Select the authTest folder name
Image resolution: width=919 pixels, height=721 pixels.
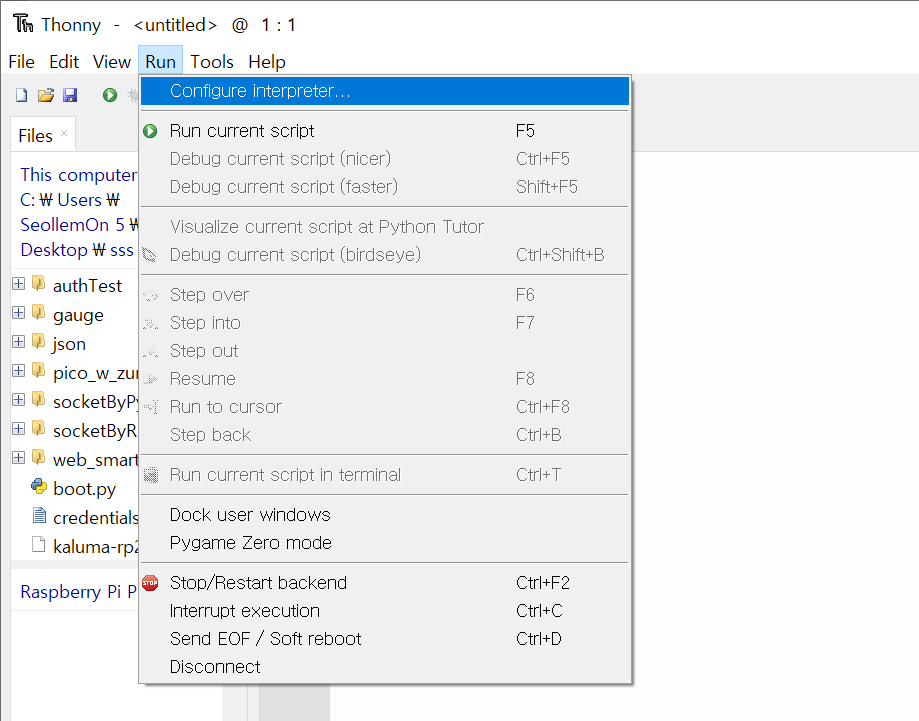tap(87, 285)
